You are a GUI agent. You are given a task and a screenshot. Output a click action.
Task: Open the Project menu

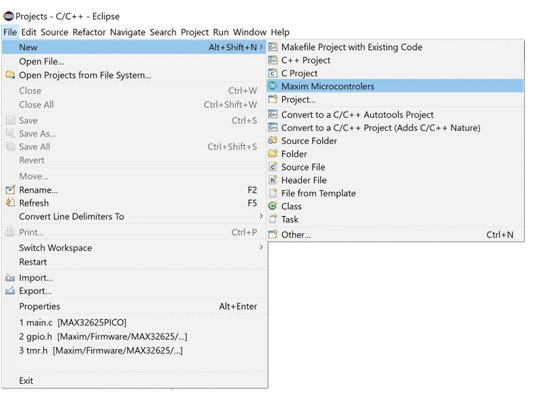tap(195, 32)
